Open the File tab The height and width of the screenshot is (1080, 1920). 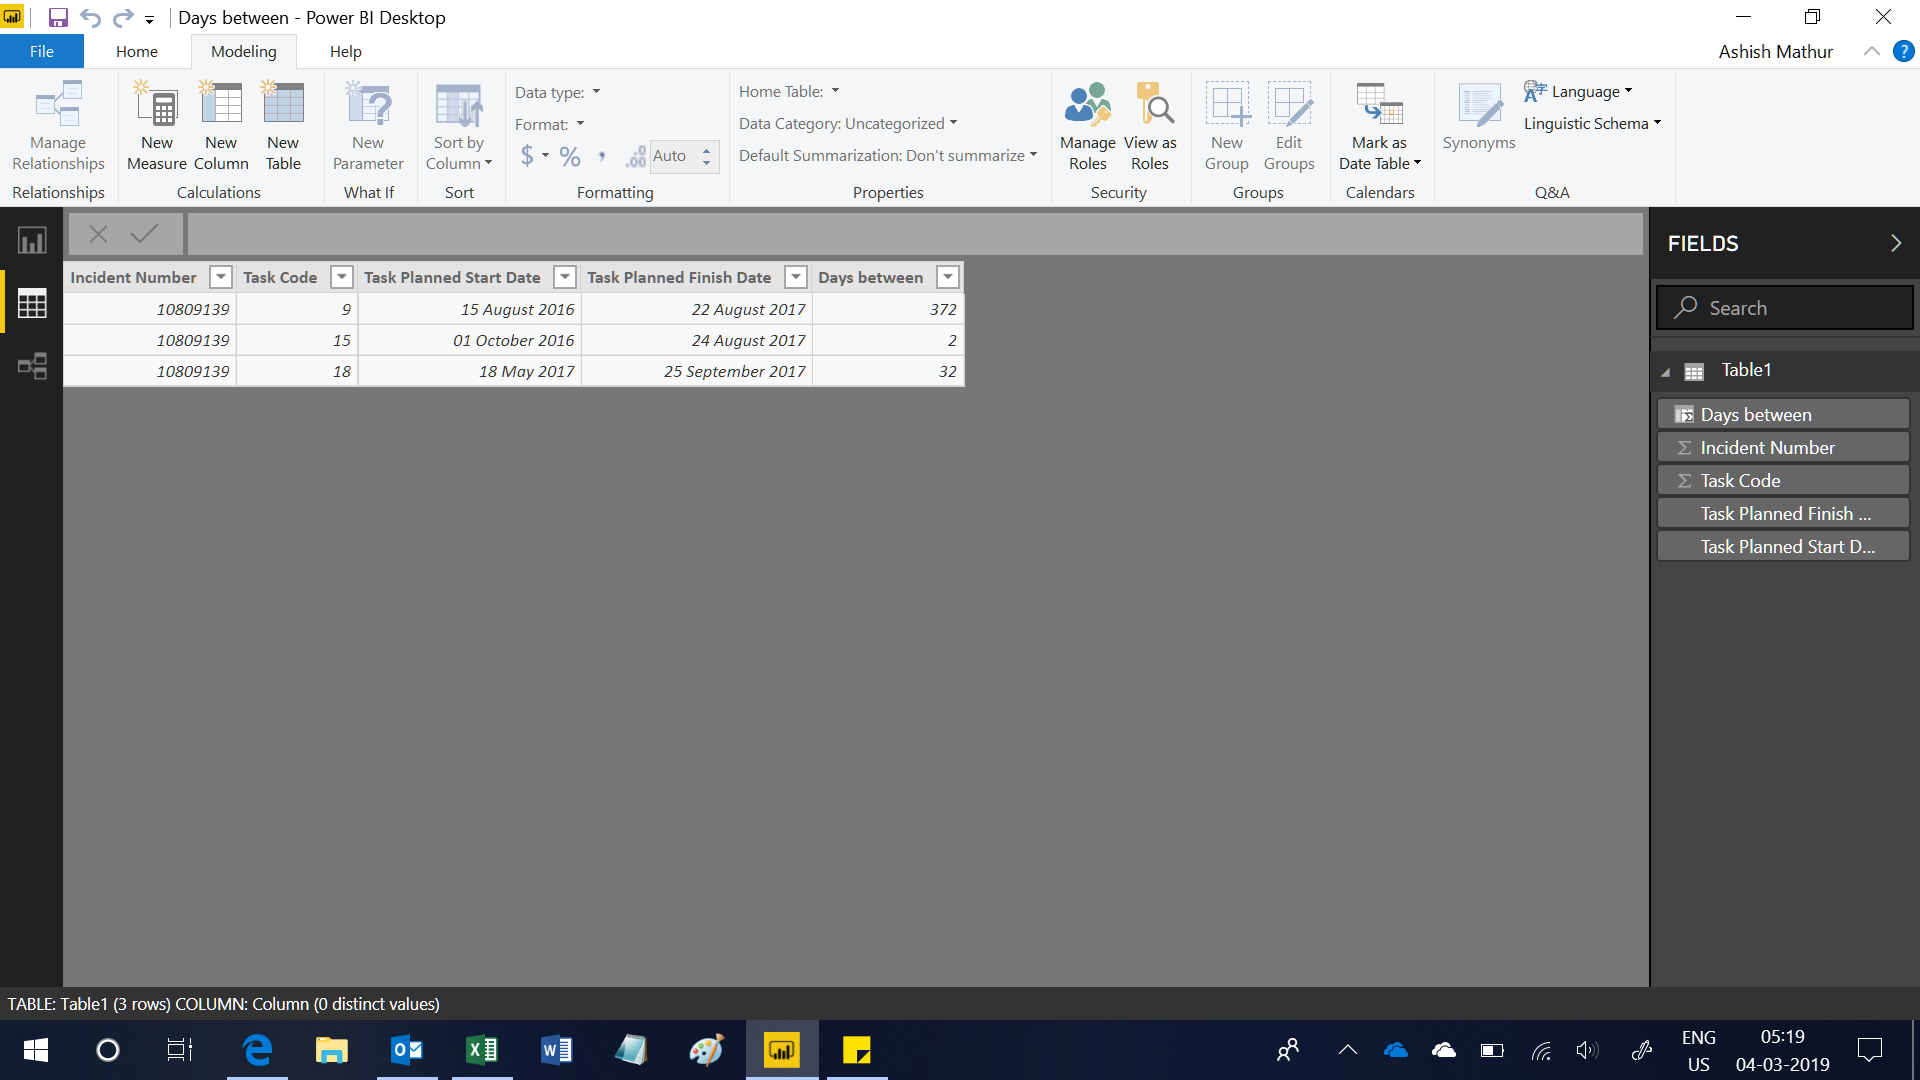pyautogui.click(x=42, y=51)
